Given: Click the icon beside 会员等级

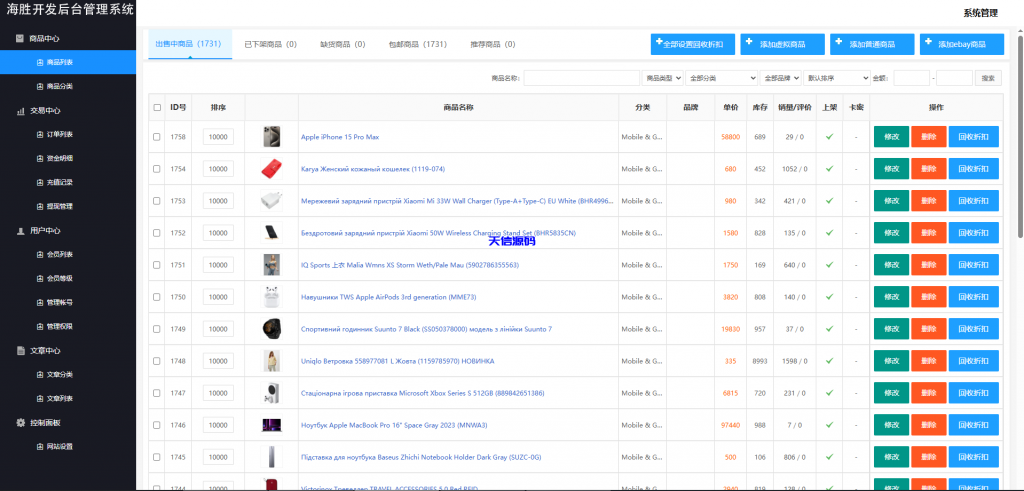Looking at the screenshot, I should tap(40, 279).
